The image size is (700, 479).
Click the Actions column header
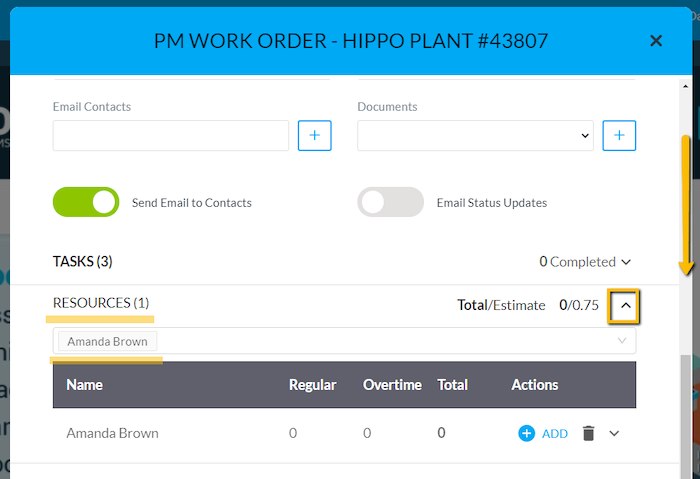(x=535, y=385)
